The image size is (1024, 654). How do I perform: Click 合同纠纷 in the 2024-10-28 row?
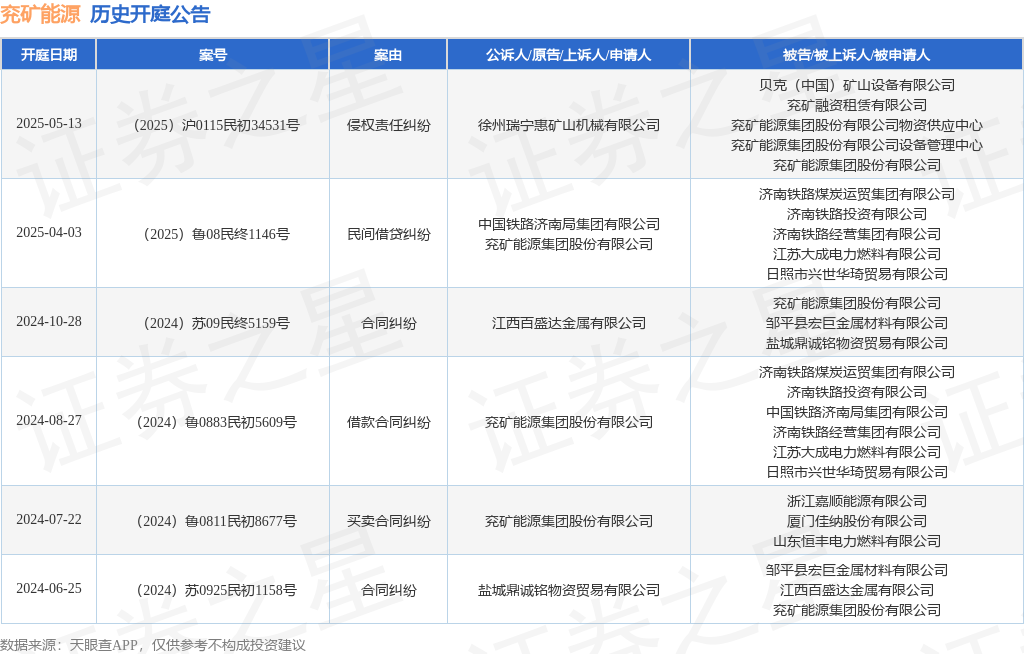pos(389,323)
